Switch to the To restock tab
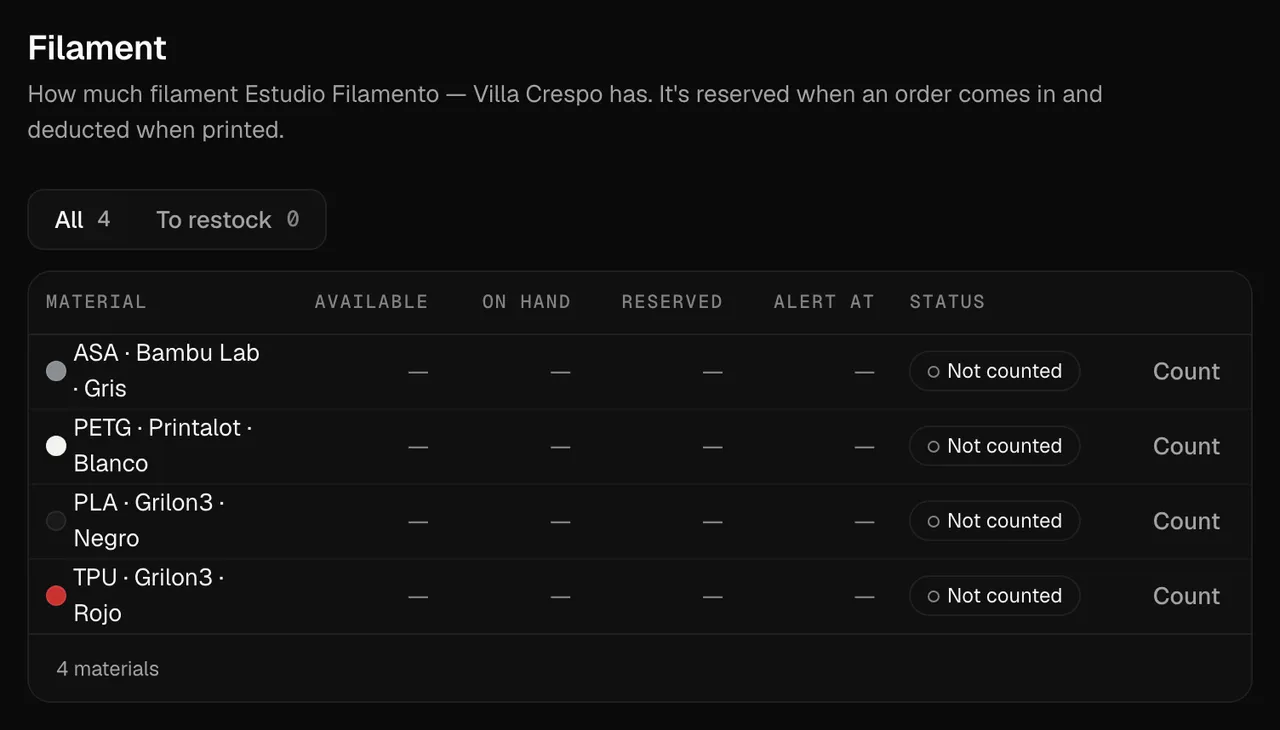This screenshot has width=1280, height=730. tap(227, 220)
